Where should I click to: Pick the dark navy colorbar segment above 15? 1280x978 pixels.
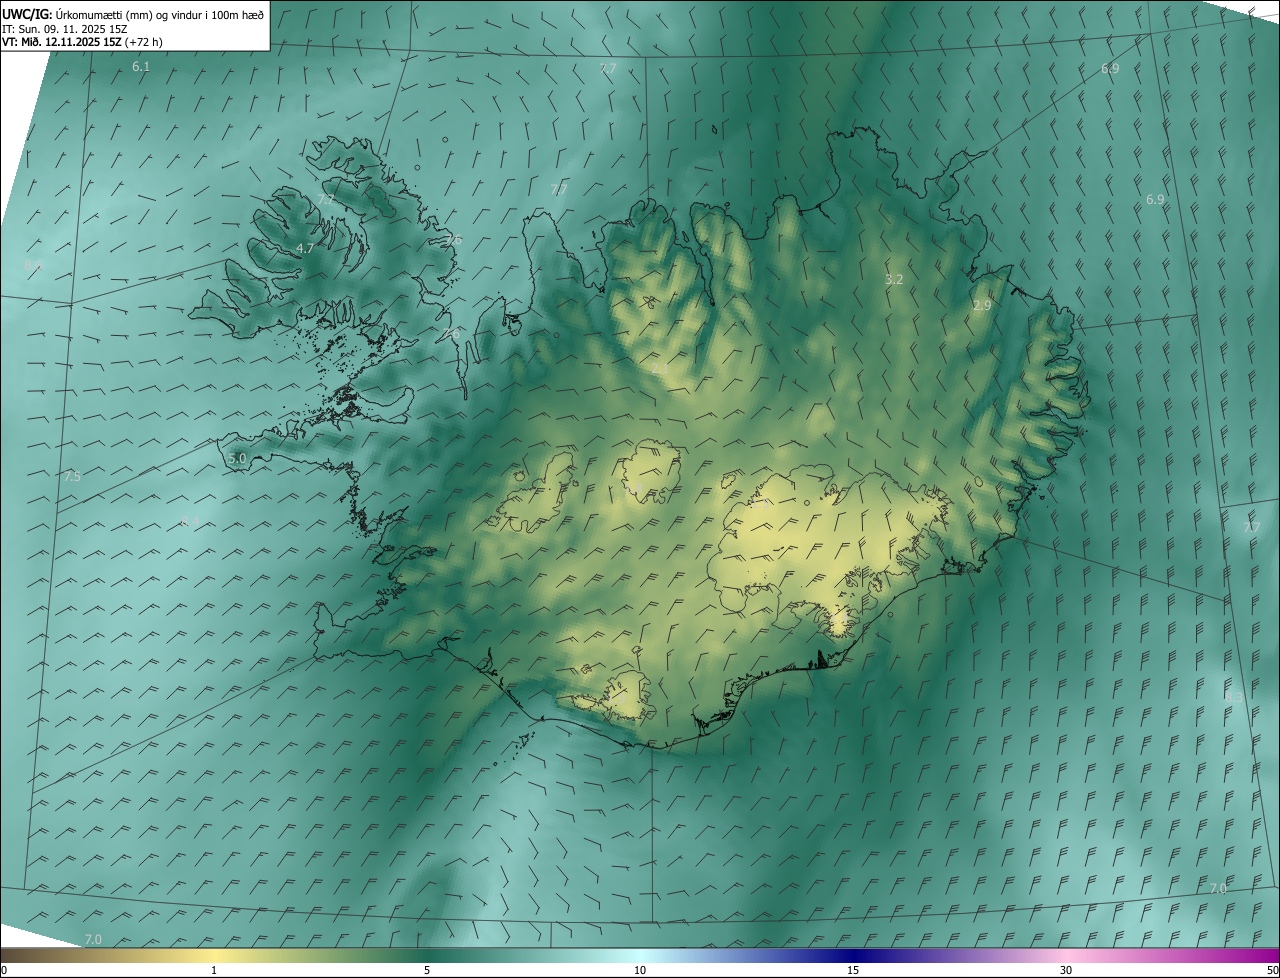(x=853, y=956)
